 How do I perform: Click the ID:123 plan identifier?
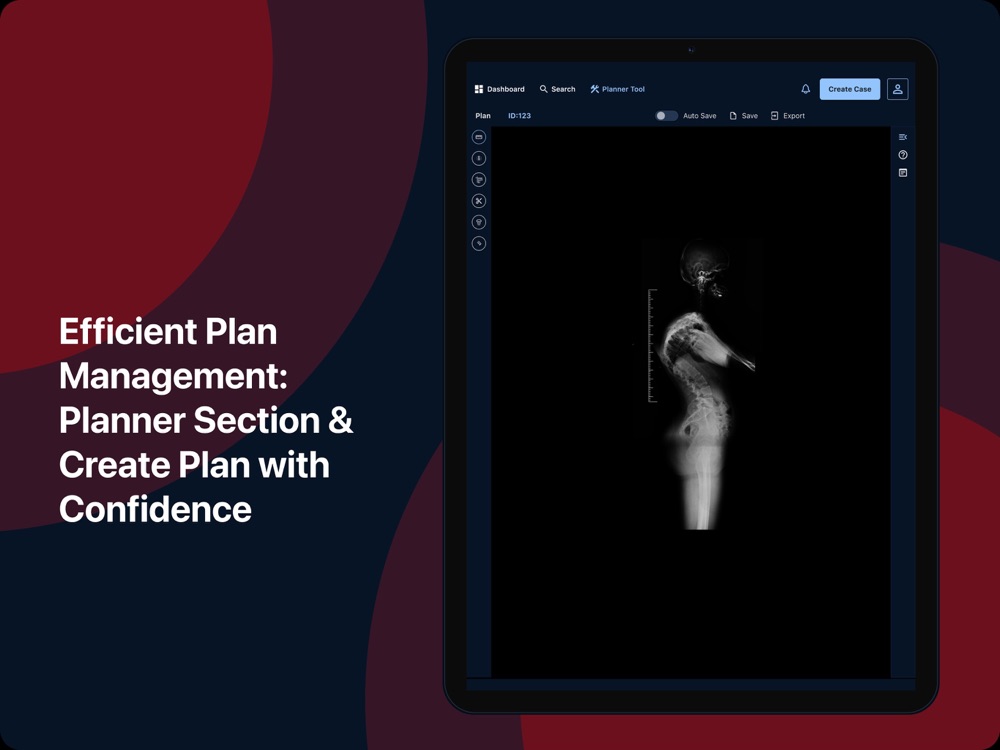pos(519,115)
